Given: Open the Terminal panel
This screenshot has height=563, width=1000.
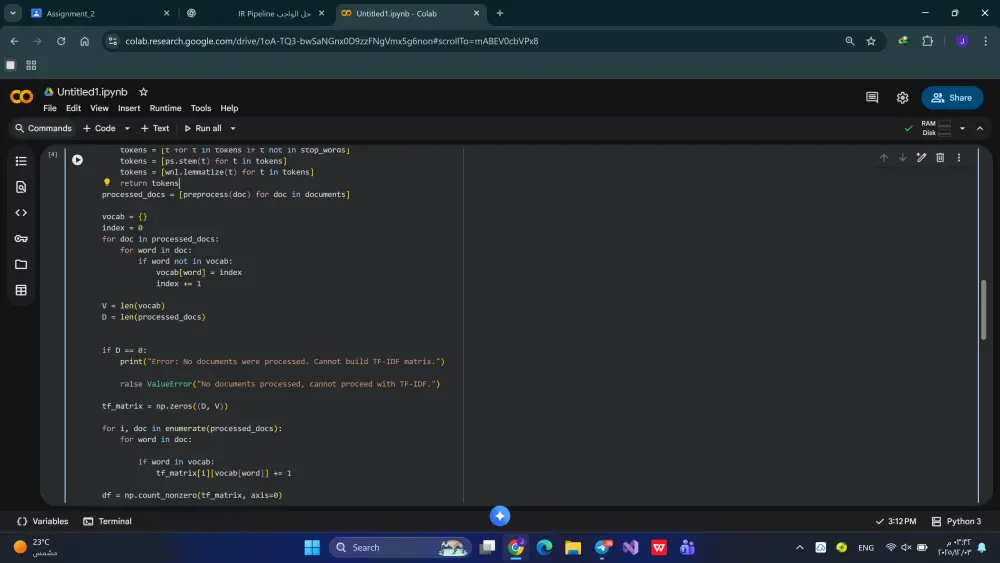Looking at the screenshot, I should point(107,521).
